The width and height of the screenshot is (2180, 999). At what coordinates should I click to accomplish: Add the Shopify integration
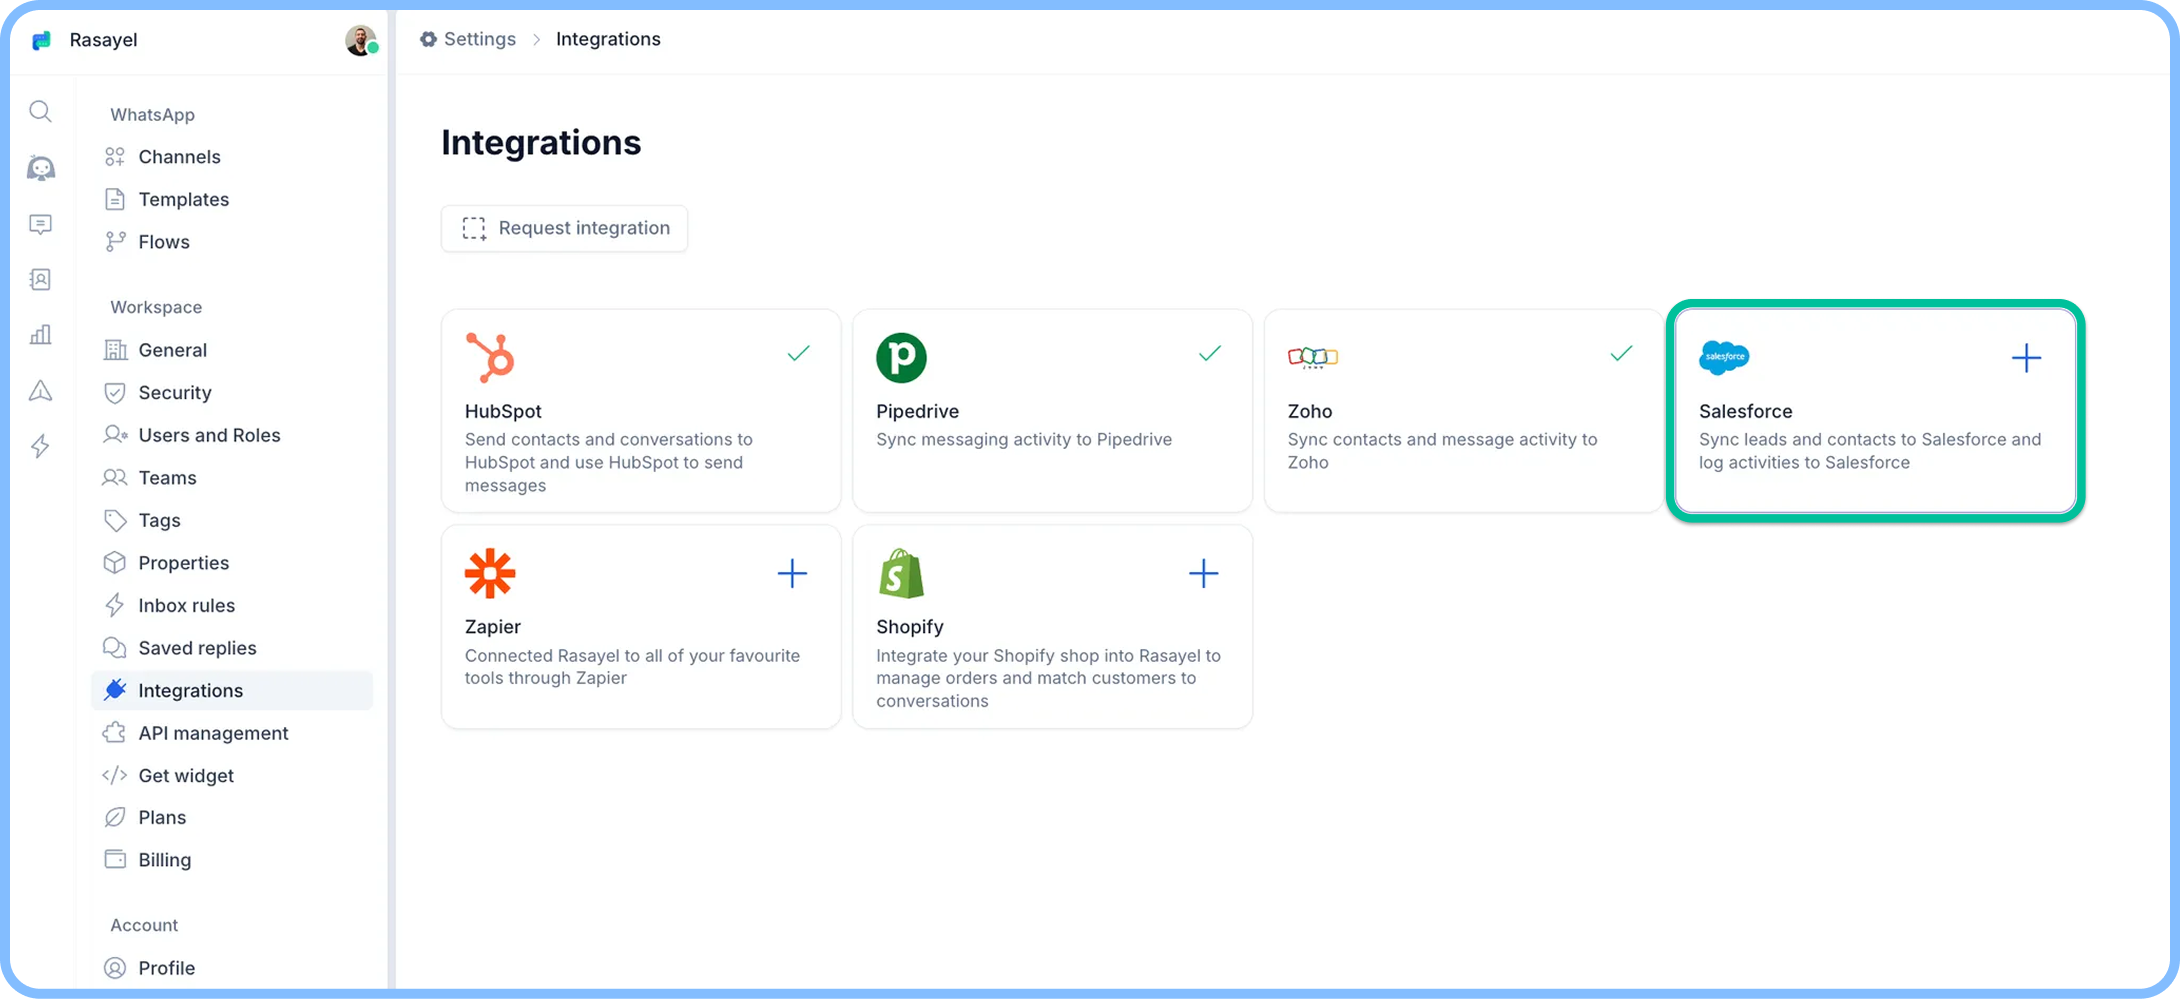(x=1204, y=573)
